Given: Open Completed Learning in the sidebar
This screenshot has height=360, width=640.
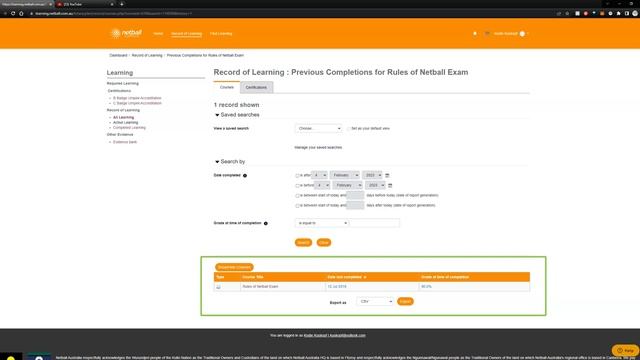Looking at the screenshot, I should pos(129,128).
